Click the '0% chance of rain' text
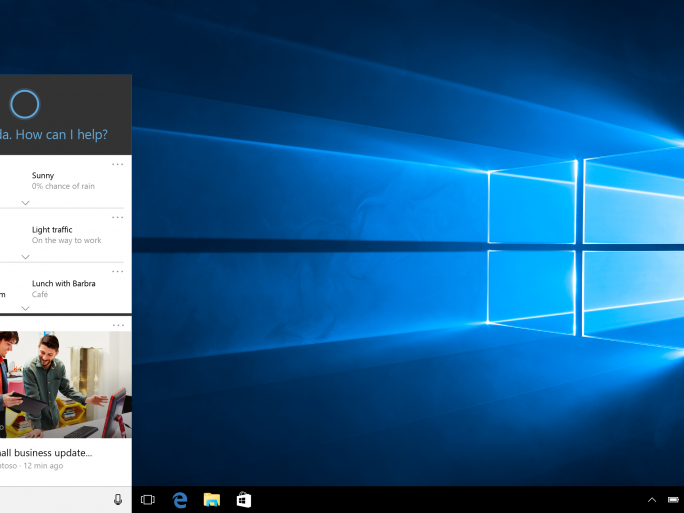 click(63, 186)
